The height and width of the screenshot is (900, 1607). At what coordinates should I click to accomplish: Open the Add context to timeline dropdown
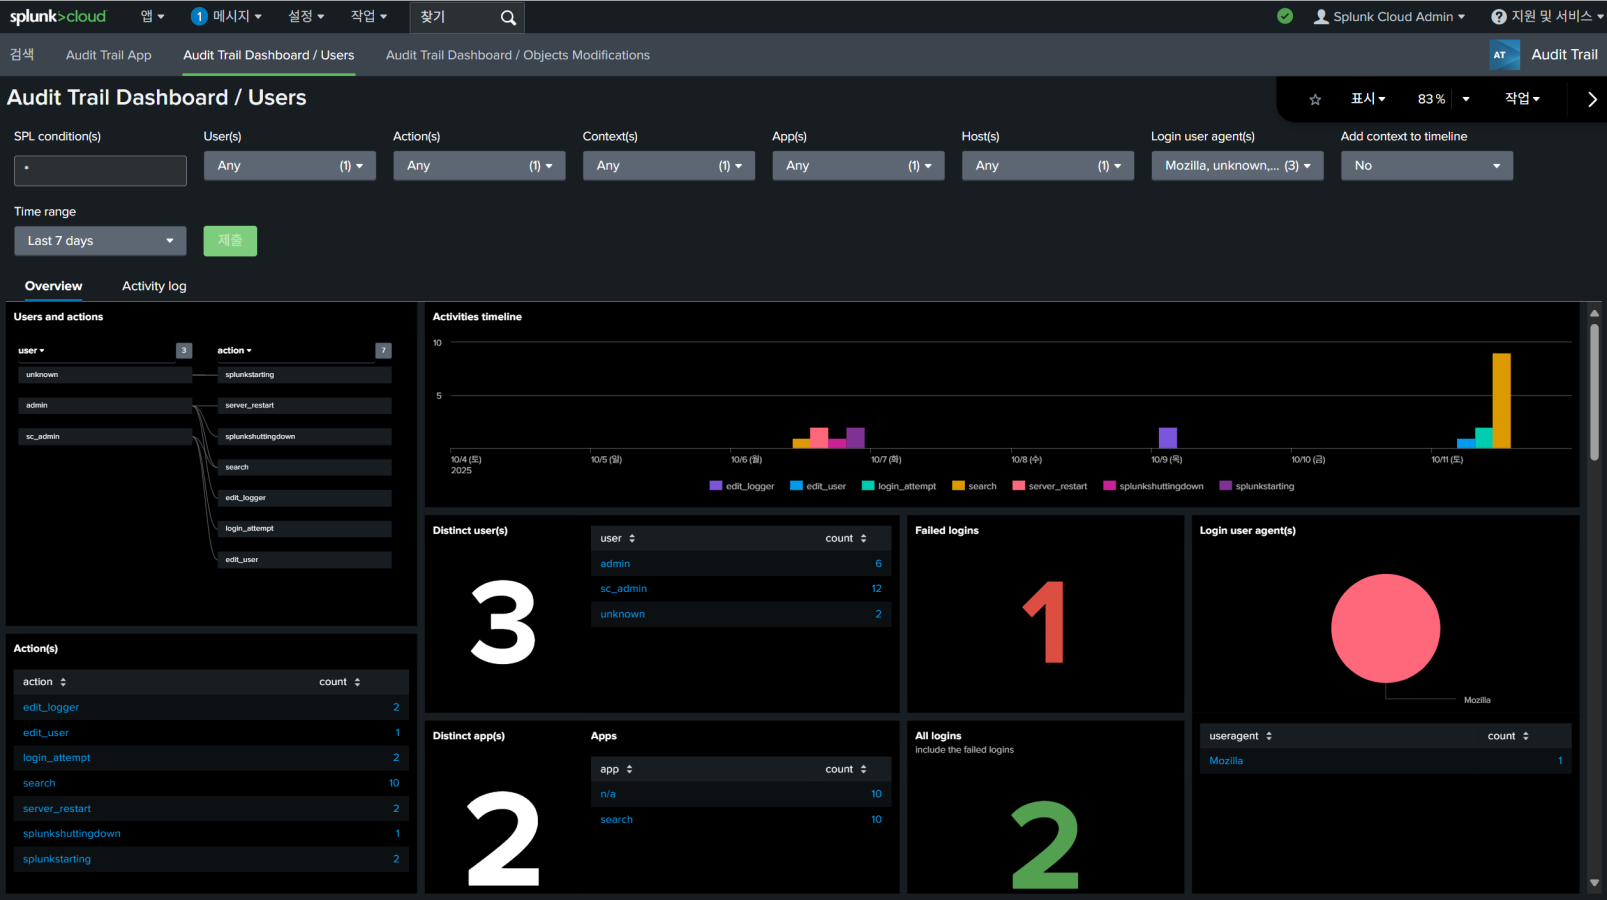coord(1426,166)
